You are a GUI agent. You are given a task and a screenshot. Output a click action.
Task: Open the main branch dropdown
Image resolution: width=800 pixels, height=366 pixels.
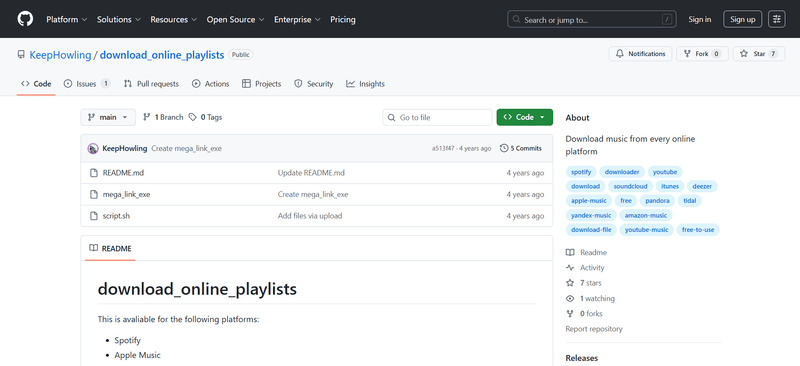click(x=108, y=117)
